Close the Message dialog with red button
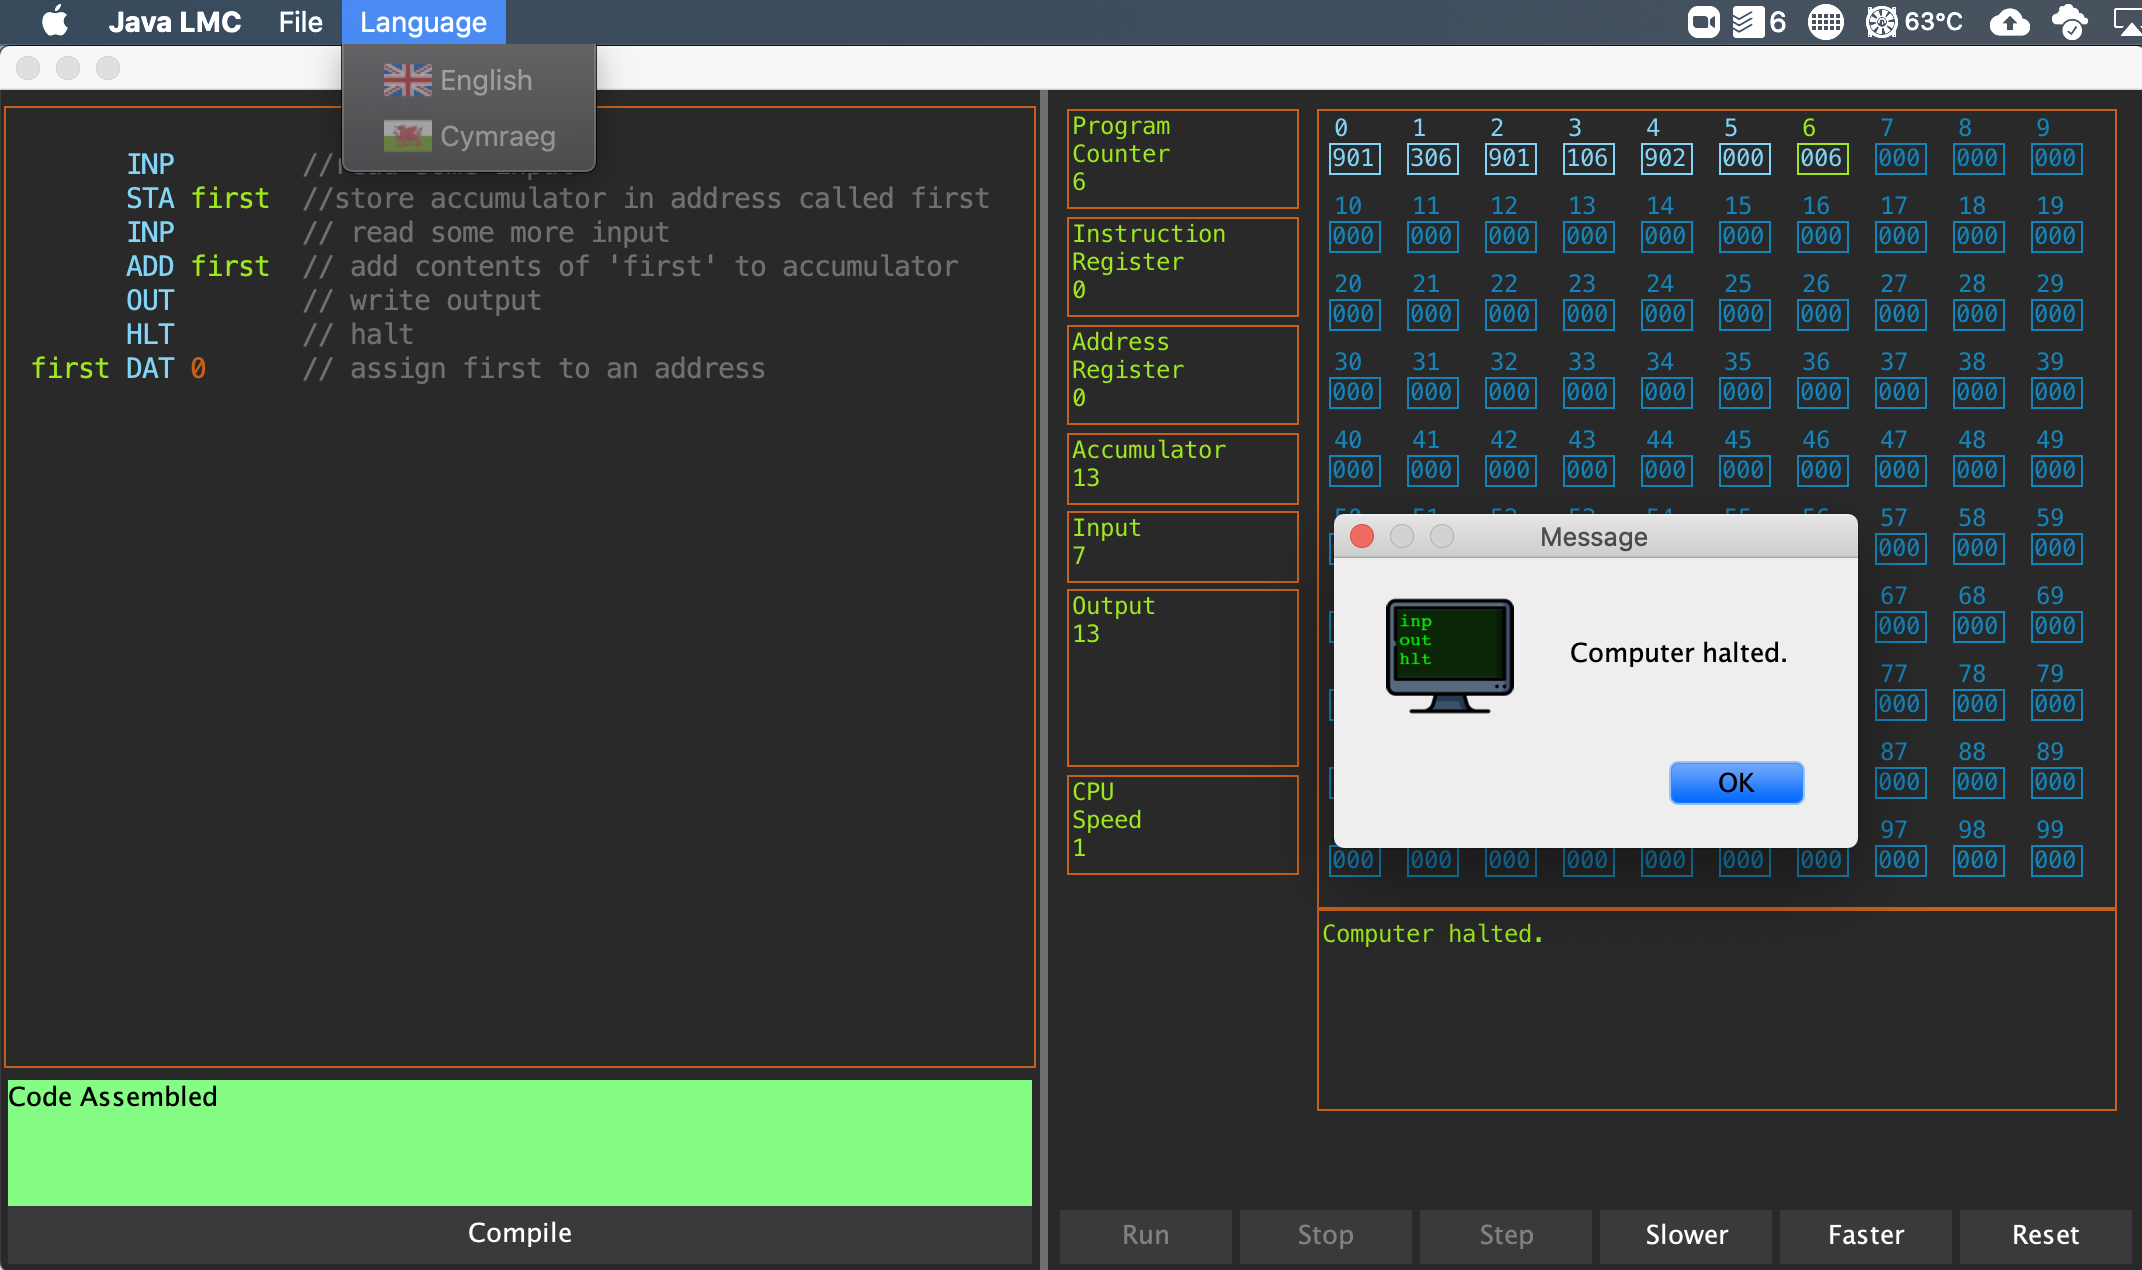This screenshot has width=2142, height=1270. click(x=1362, y=536)
